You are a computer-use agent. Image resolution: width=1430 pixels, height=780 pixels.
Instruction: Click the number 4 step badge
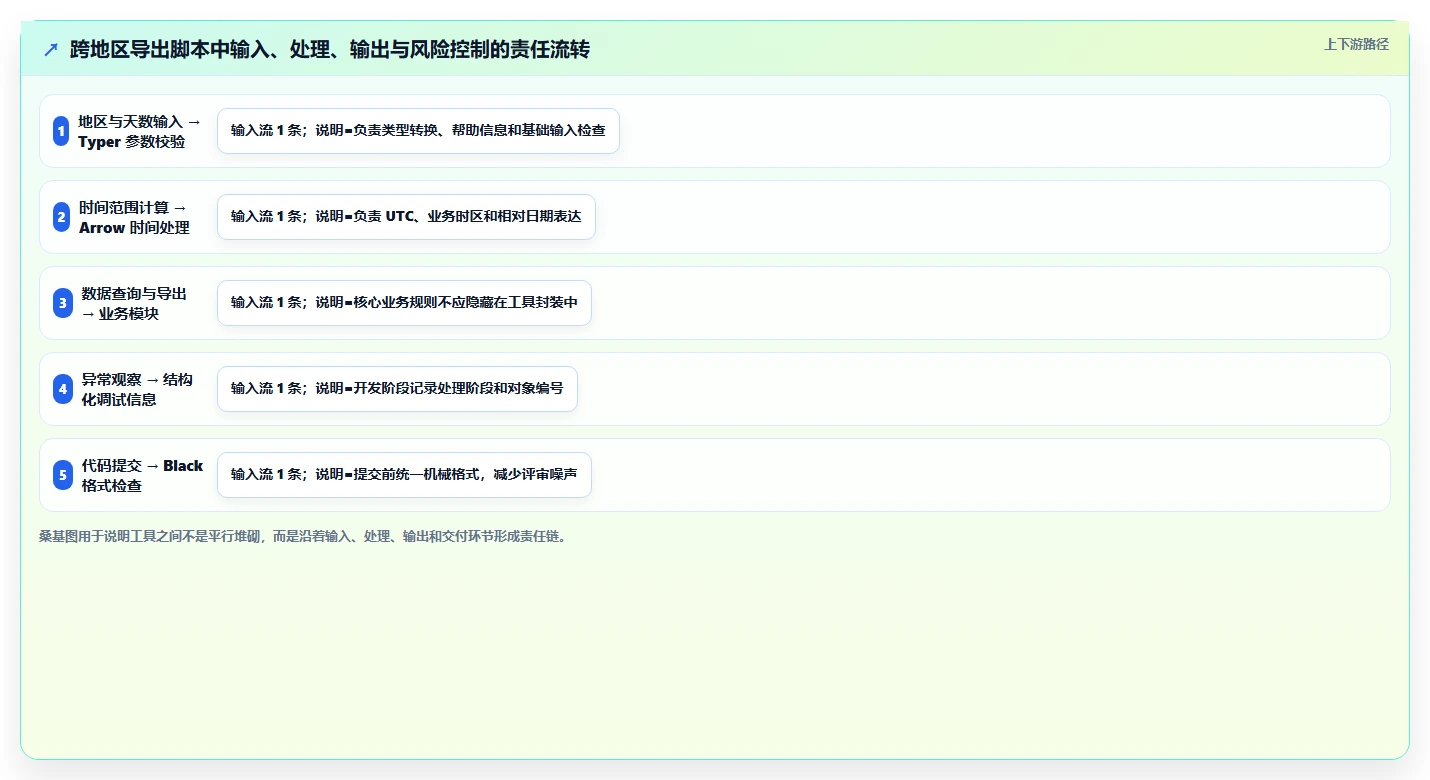click(63, 389)
